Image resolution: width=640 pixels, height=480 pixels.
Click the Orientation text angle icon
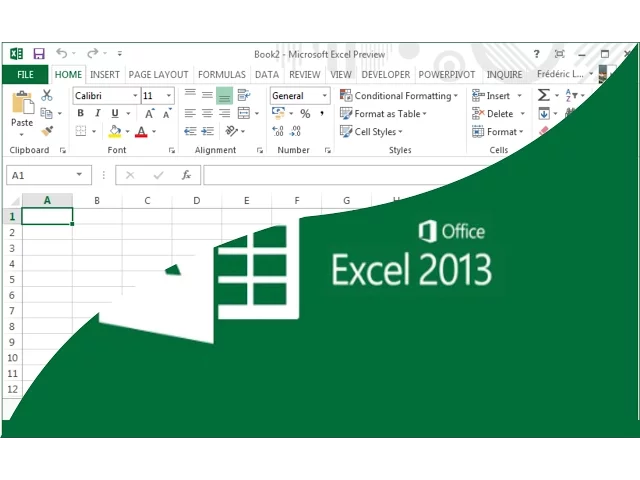(231, 131)
